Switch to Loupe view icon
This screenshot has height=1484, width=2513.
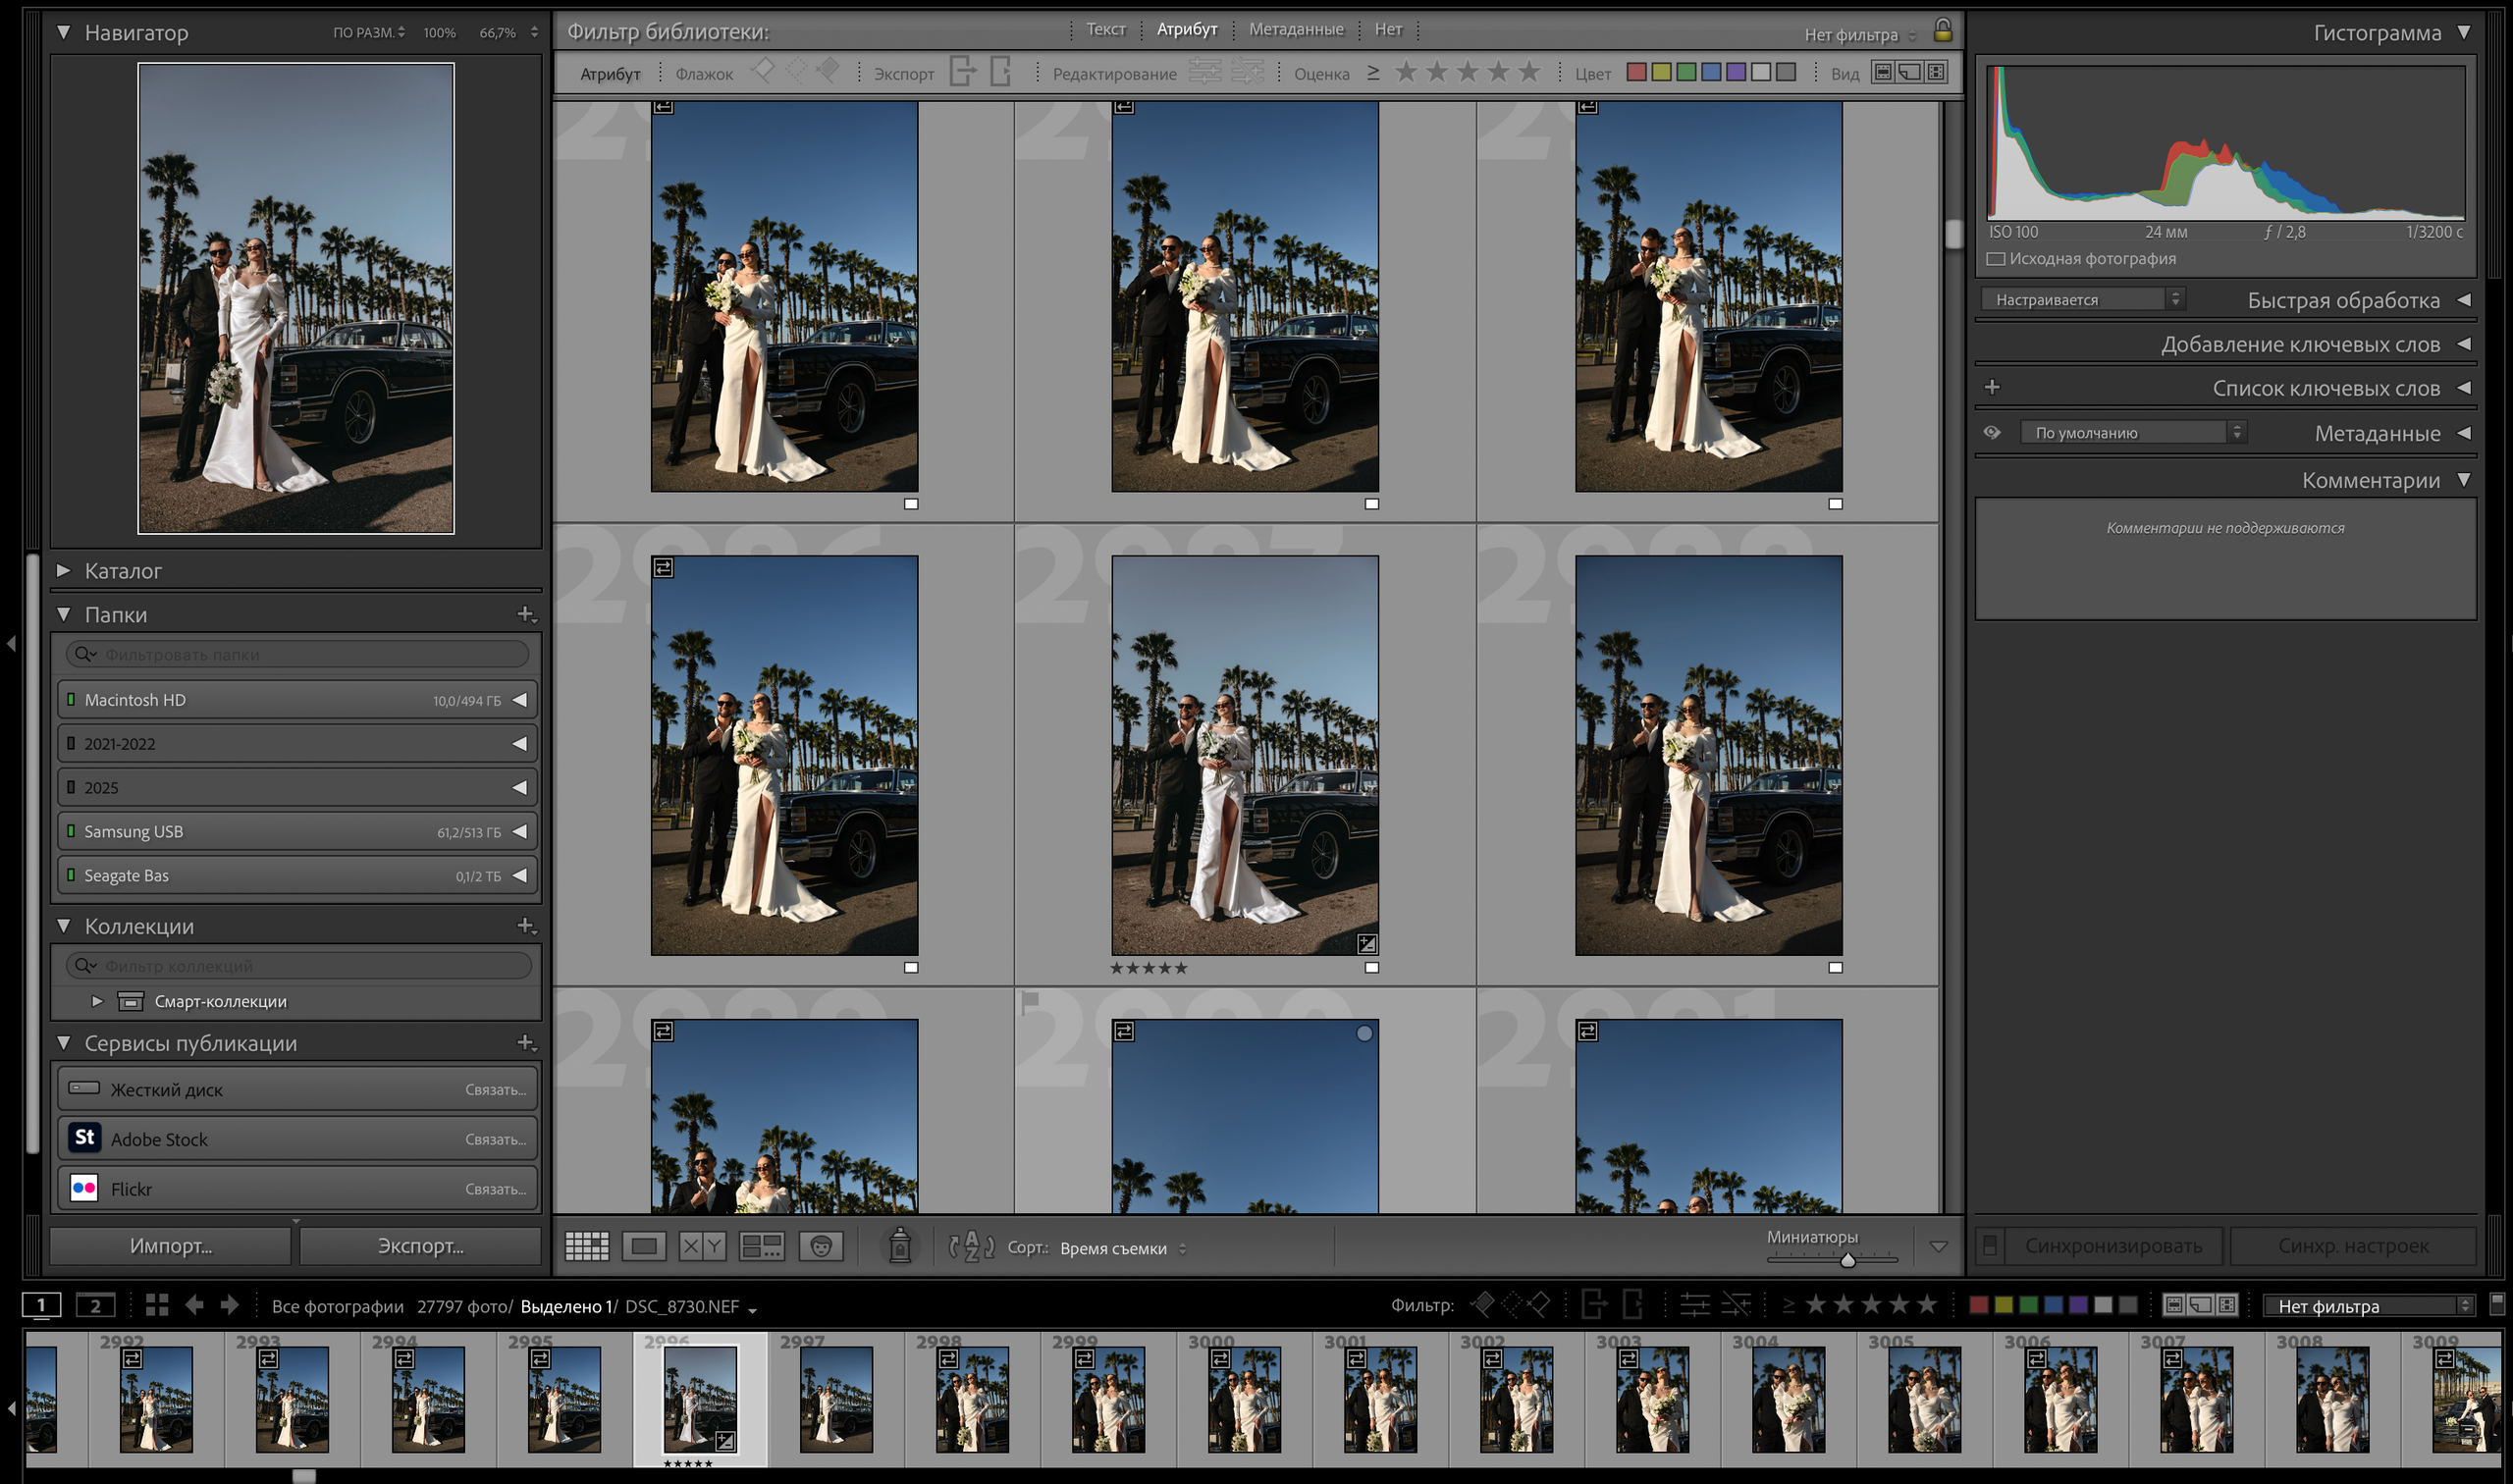click(644, 1246)
